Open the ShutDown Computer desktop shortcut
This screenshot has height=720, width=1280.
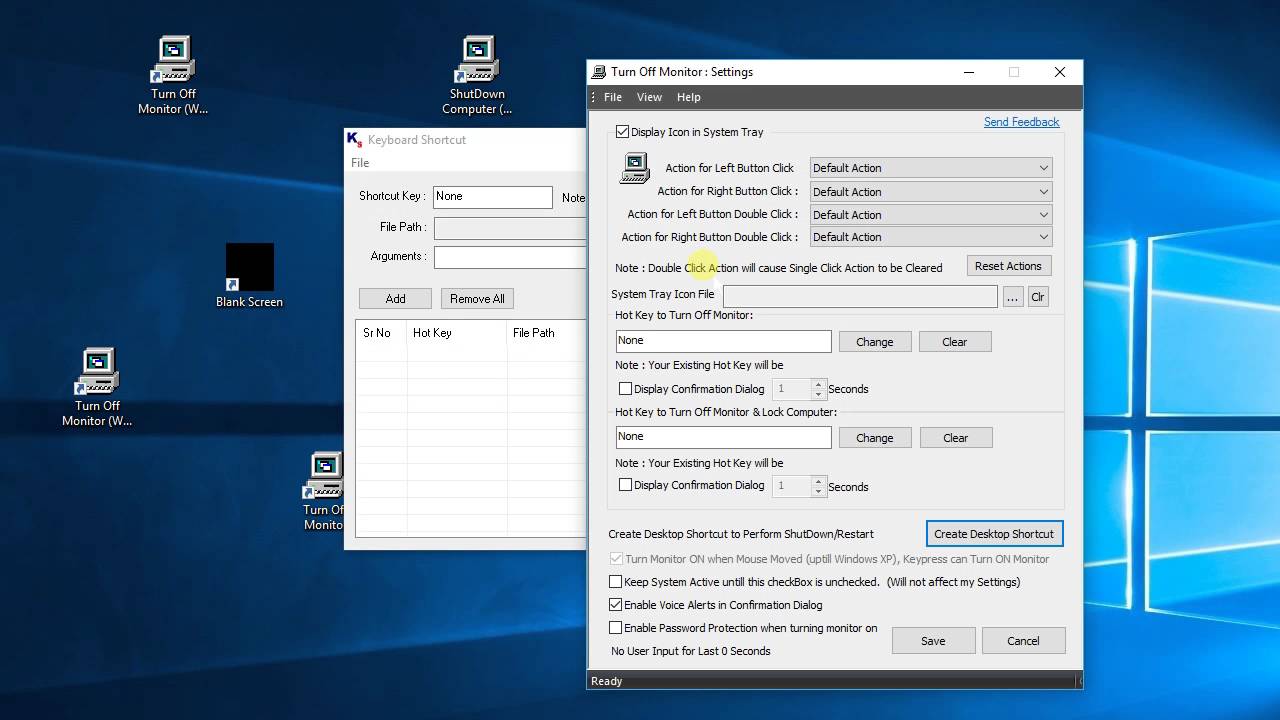[477, 76]
